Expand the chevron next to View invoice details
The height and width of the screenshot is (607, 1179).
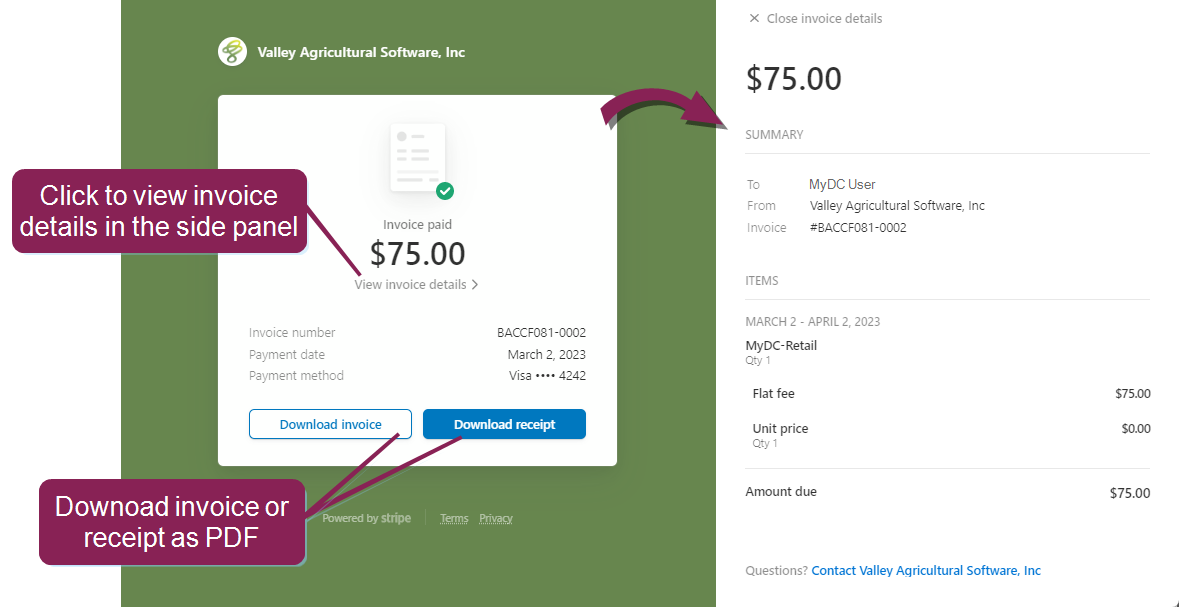pyautogui.click(x=475, y=285)
